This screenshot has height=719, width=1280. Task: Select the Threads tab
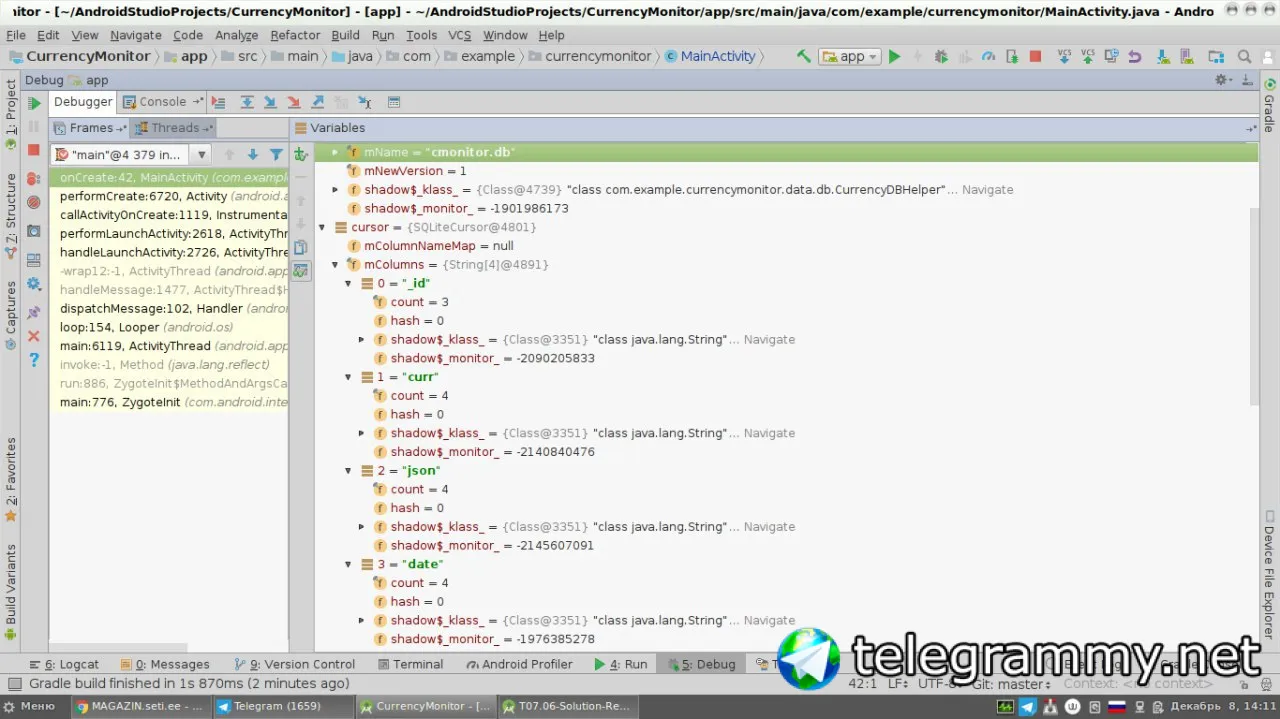[x=175, y=128]
